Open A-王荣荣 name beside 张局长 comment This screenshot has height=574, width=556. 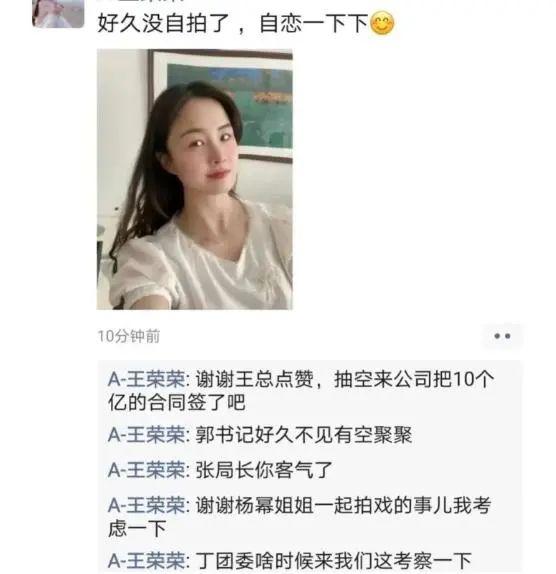pos(147,470)
